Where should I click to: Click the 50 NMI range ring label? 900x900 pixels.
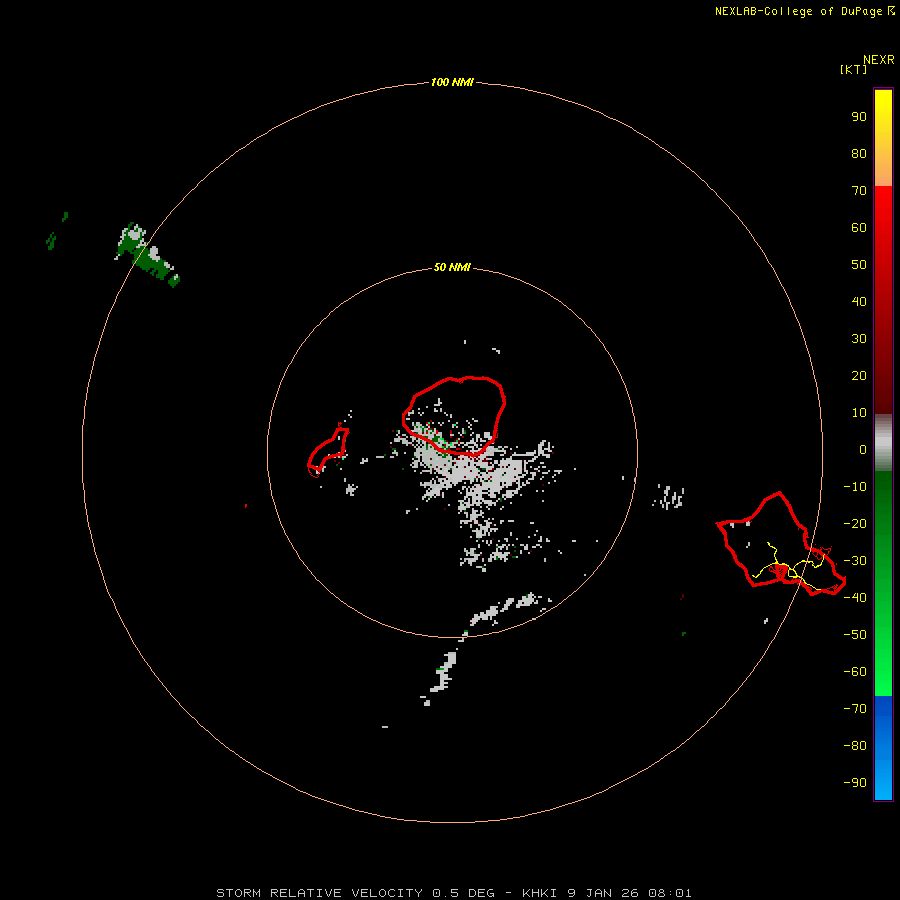tap(452, 267)
